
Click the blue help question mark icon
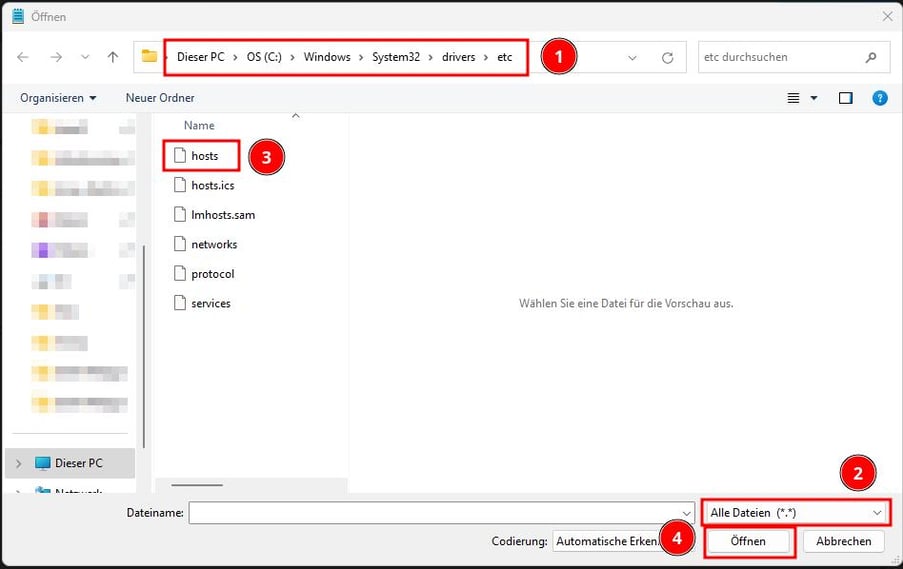(879, 98)
